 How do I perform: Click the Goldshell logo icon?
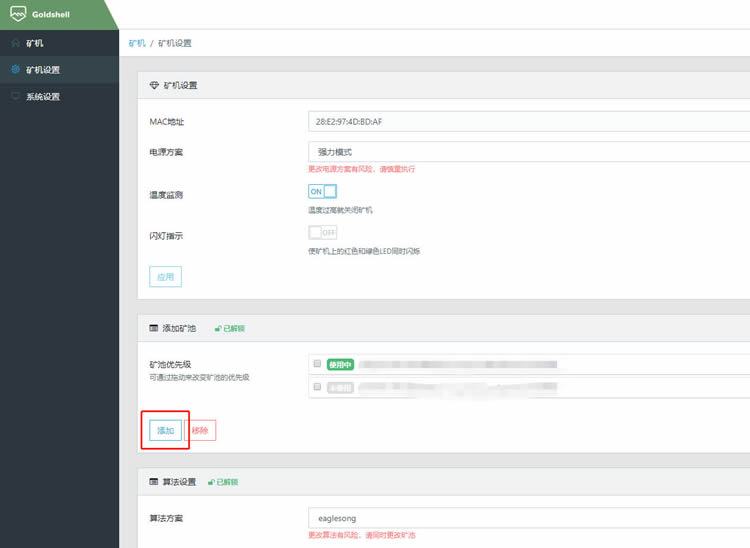17,14
